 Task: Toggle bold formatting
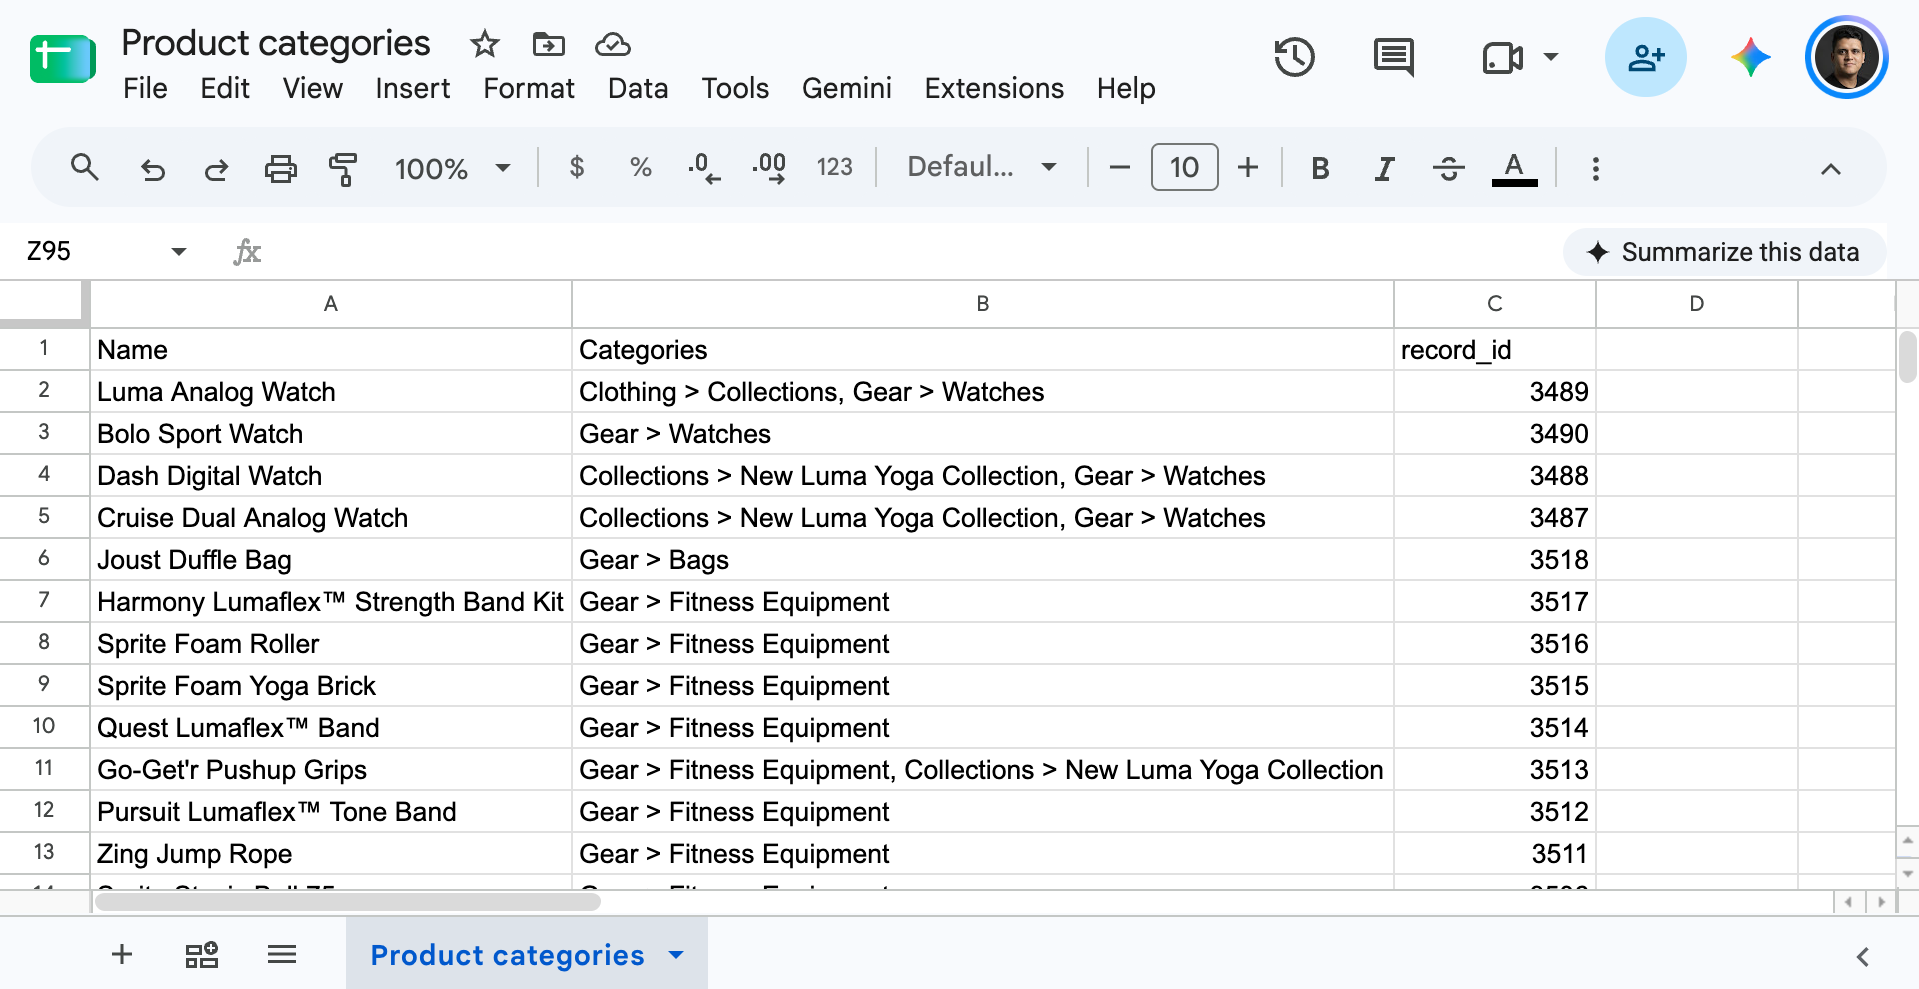click(1320, 168)
